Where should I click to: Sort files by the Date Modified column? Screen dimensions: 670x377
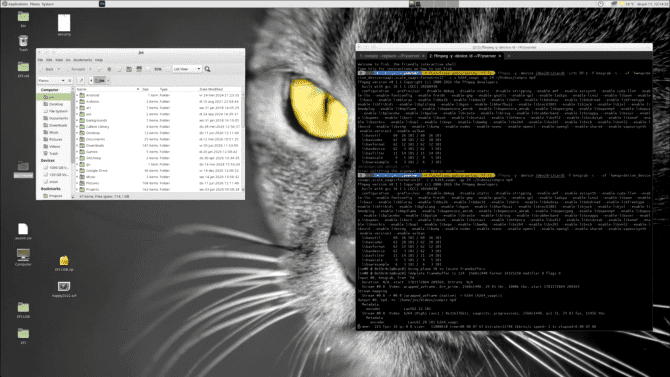tap(219, 89)
